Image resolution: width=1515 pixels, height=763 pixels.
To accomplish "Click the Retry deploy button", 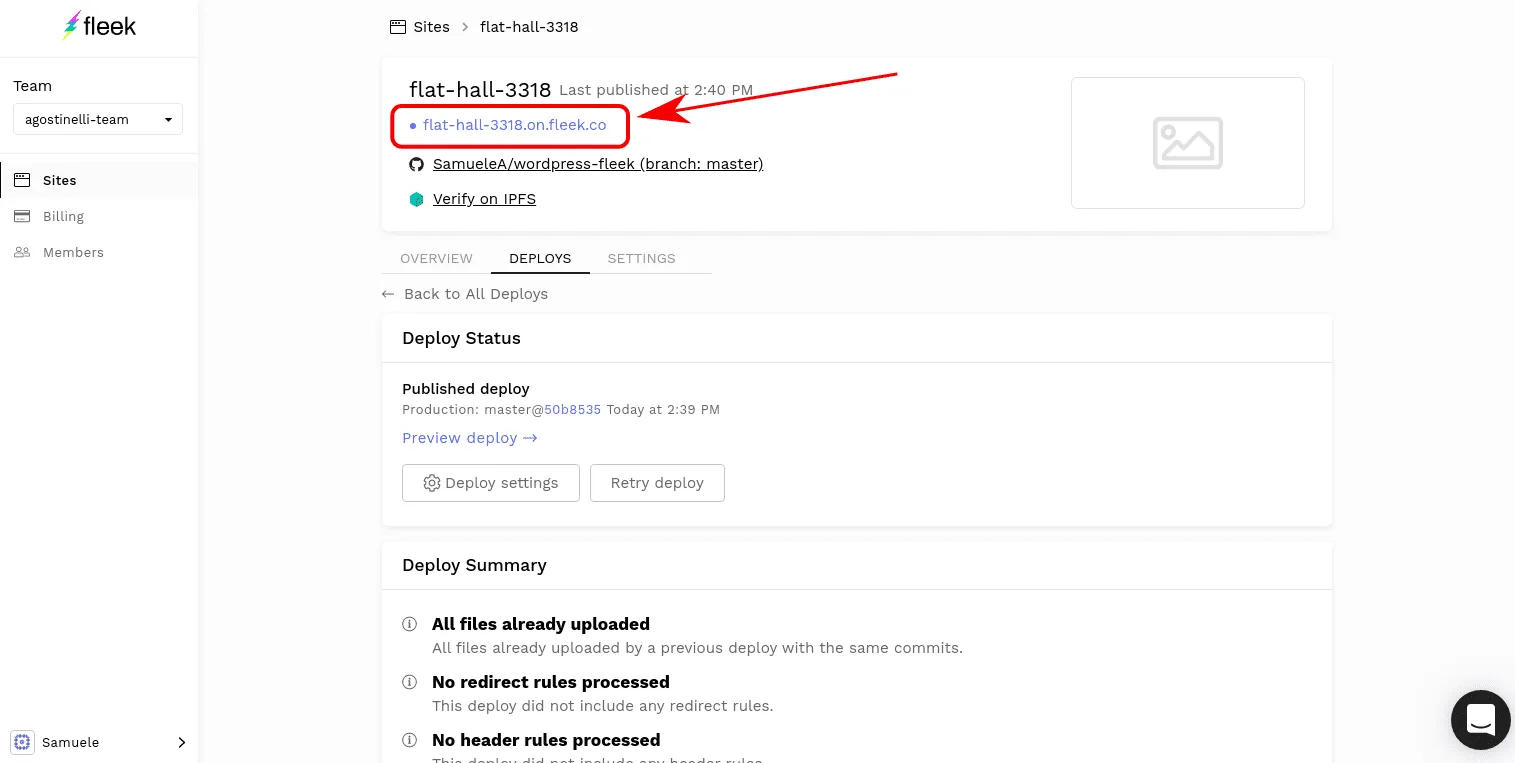I will [657, 483].
